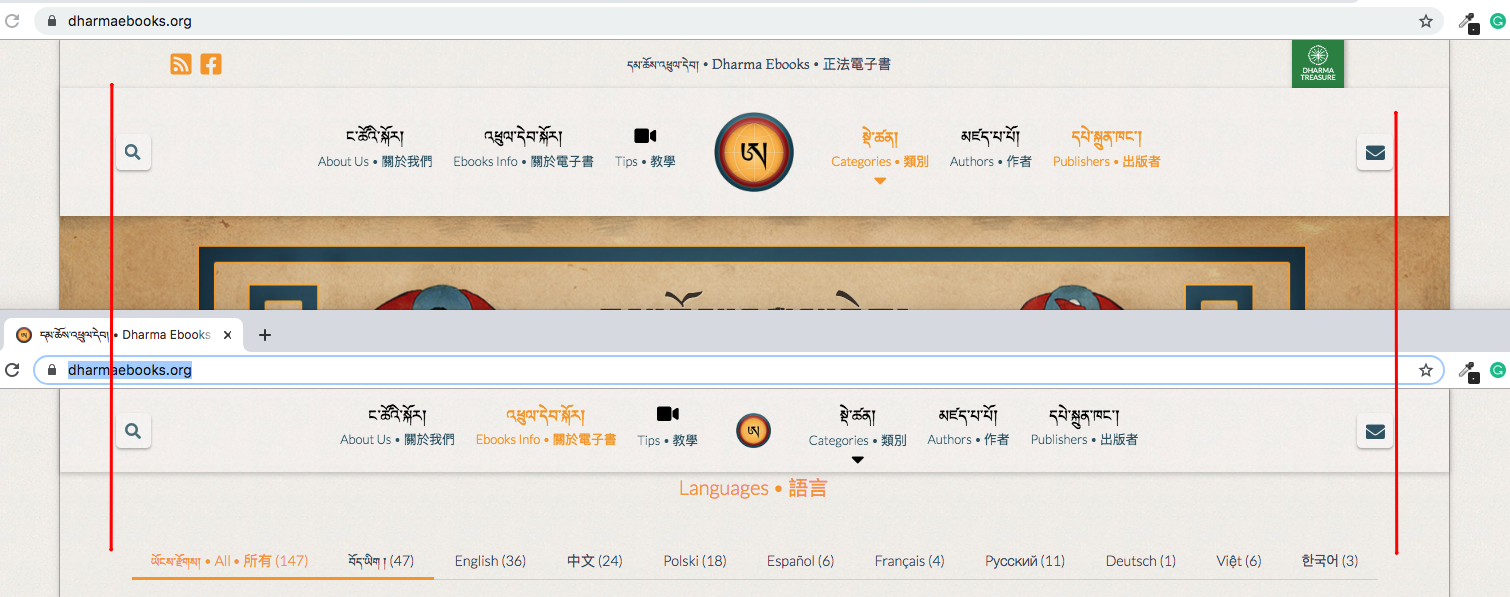Select the English (36) language tab

point(490,561)
